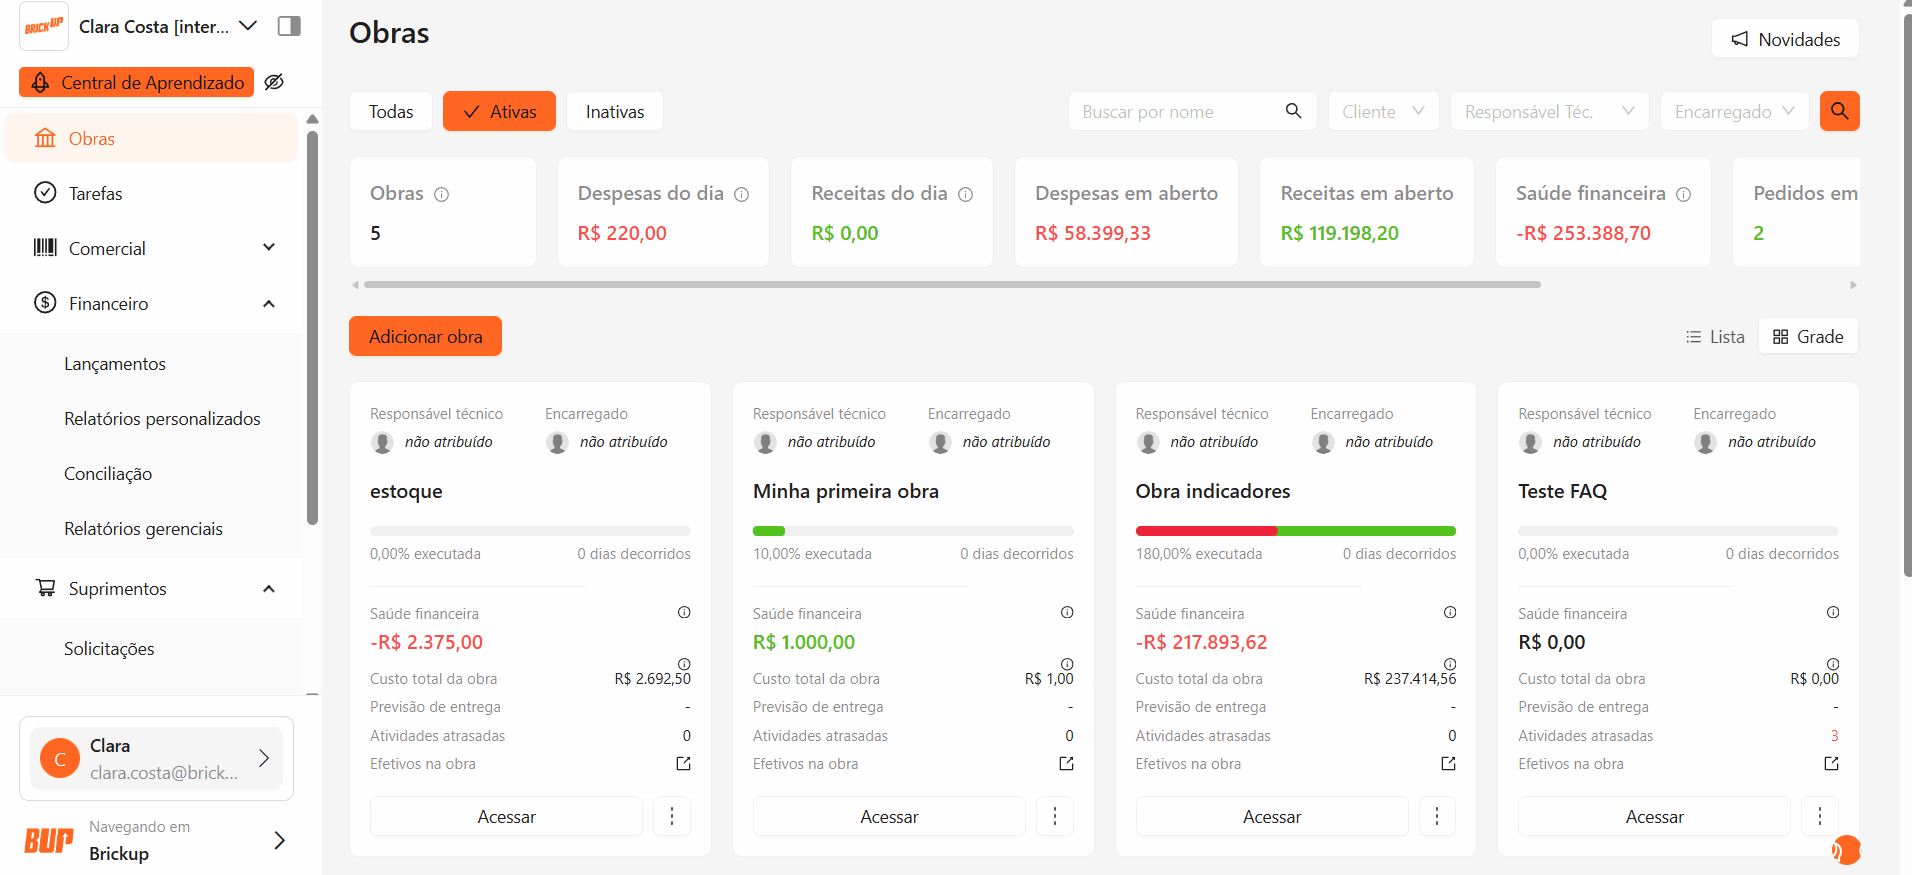Click the info icon beside Obras count
The height and width of the screenshot is (875, 1912).
point(441,194)
